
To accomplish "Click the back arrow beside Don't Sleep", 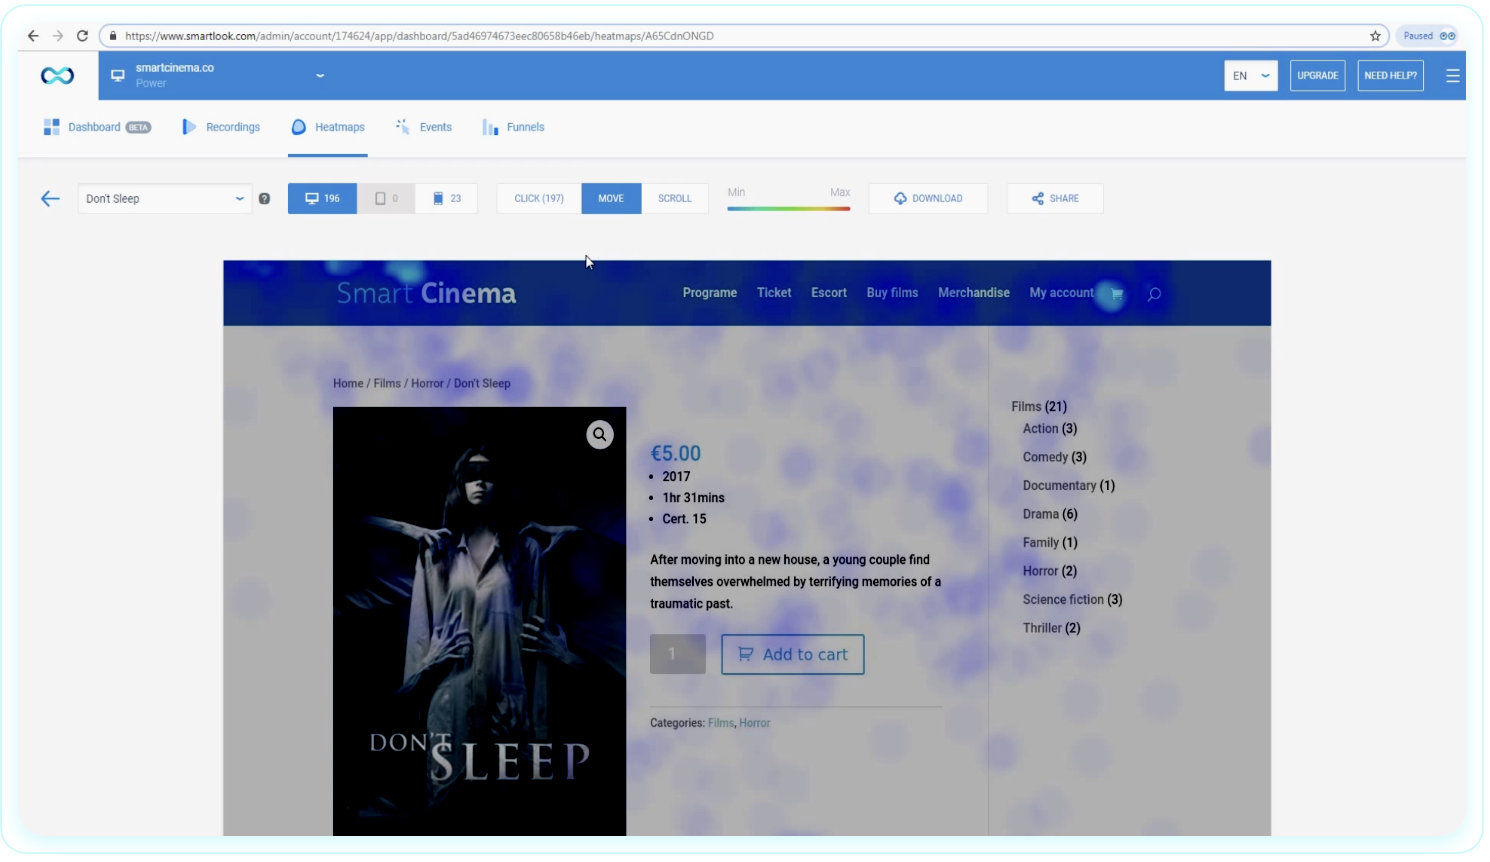I will [x=50, y=199].
